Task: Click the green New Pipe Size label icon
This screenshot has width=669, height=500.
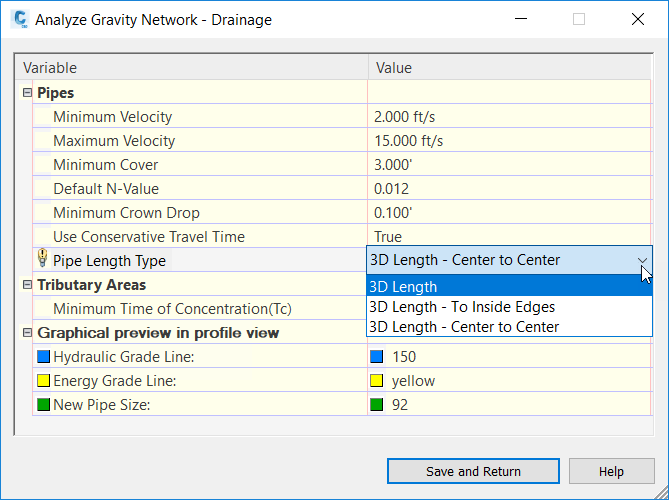Action: coord(43,405)
